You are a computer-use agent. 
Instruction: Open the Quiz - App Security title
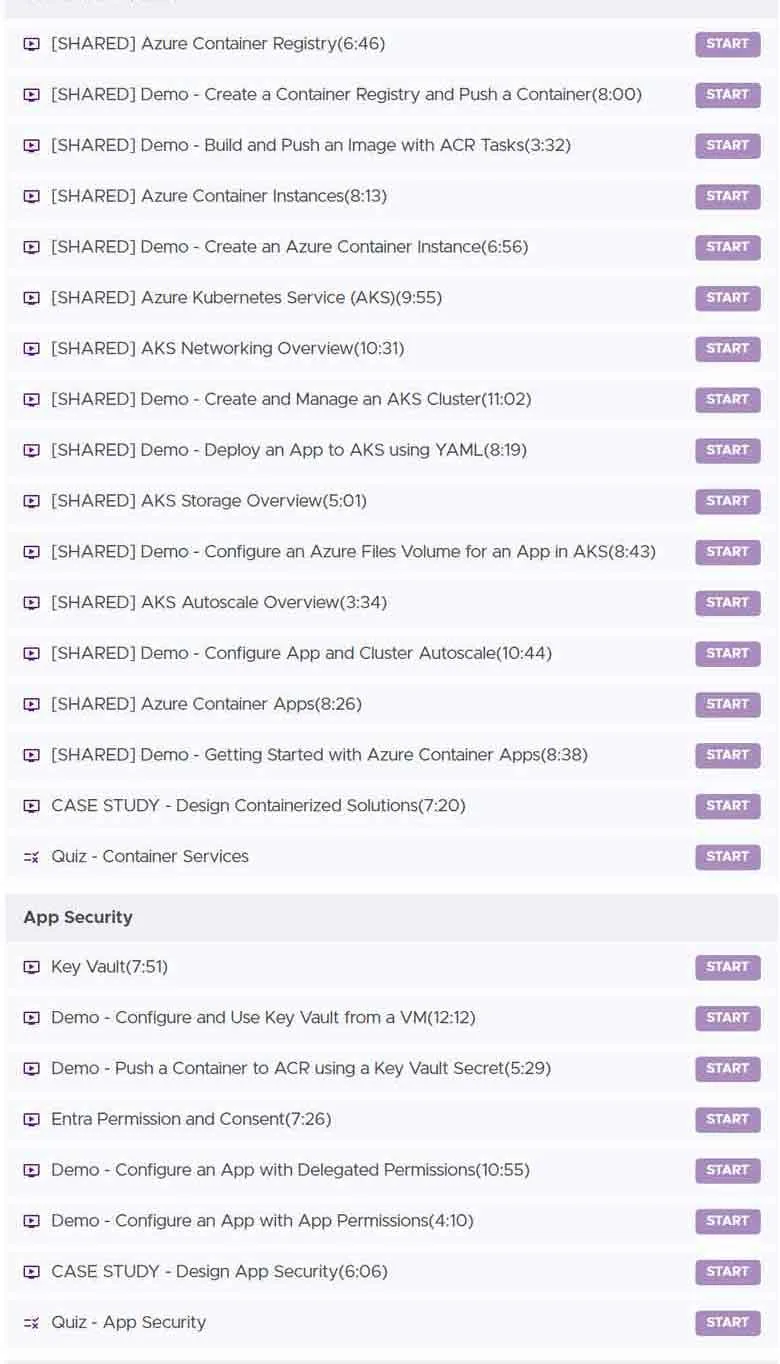tap(128, 1323)
